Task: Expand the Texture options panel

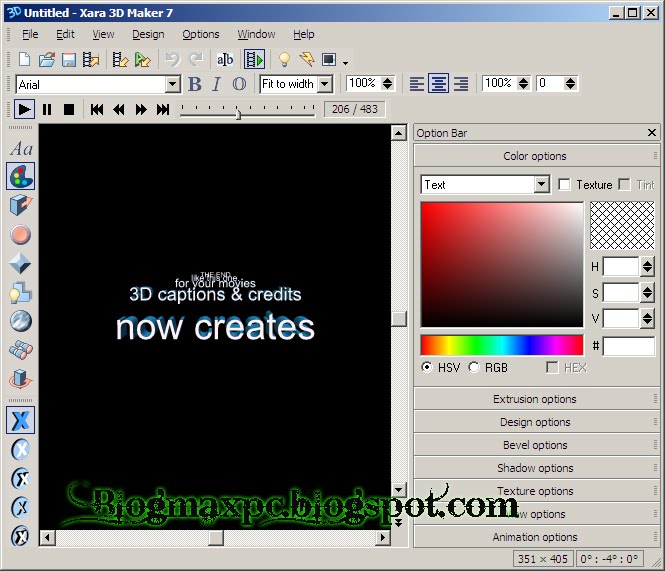Action: click(536, 491)
